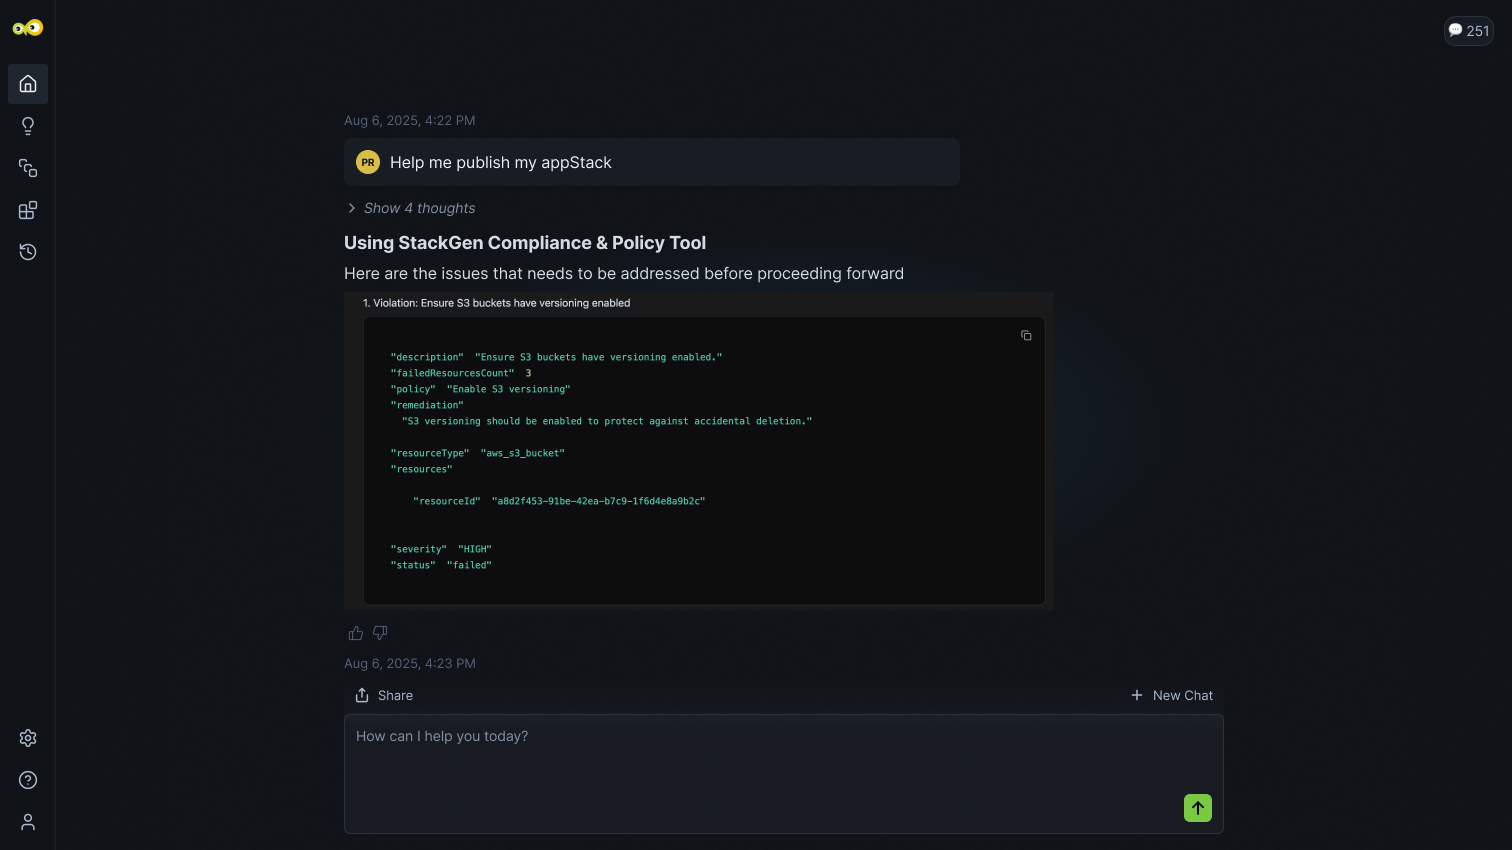The width and height of the screenshot is (1512, 850).
Task: Open the history clock icon
Action: pos(28,252)
